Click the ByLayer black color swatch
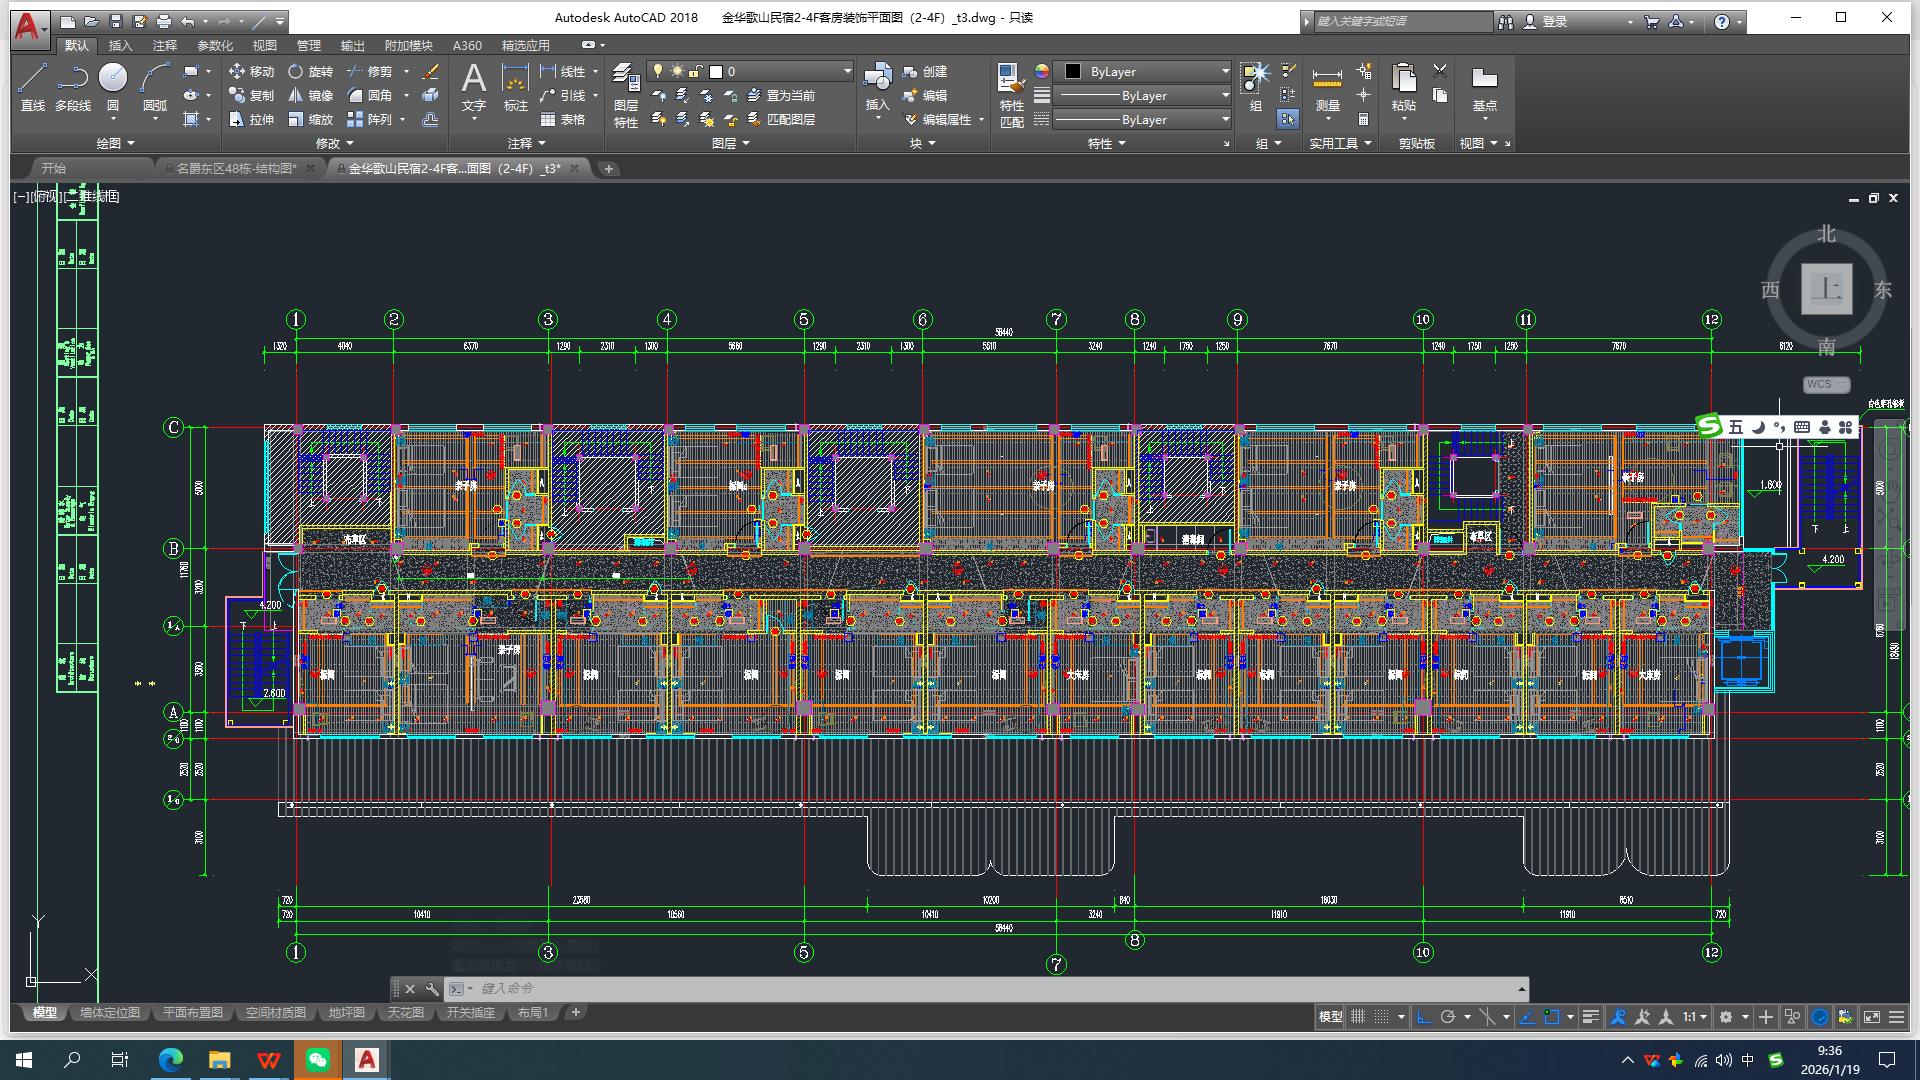Viewport: 1920px width, 1080px height. tap(1073, 72)
